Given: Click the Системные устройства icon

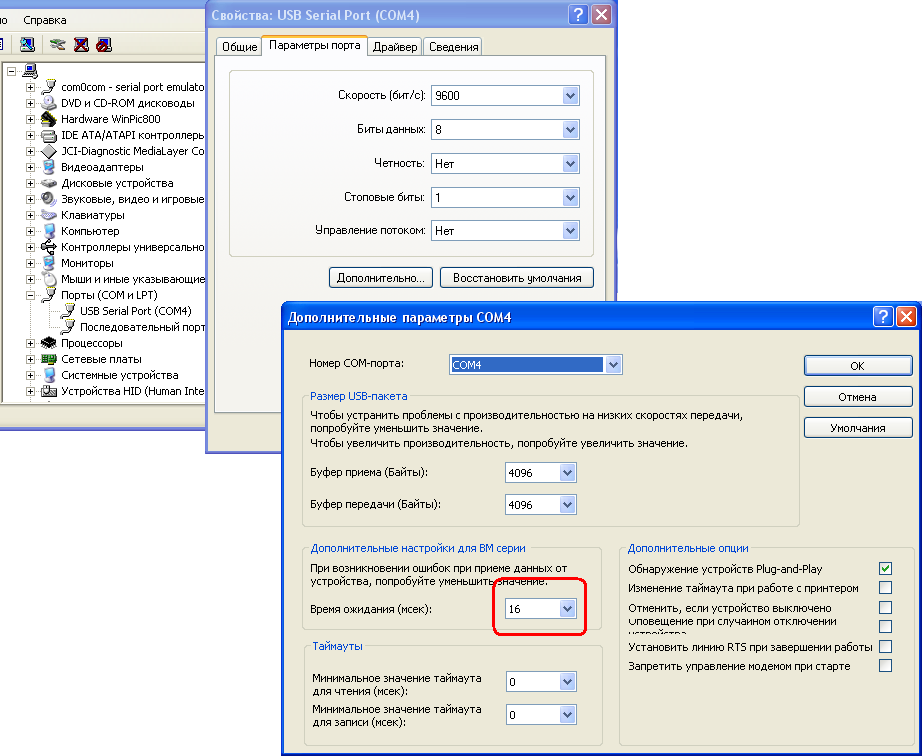Looking at the screenshot, I should 49,375.
